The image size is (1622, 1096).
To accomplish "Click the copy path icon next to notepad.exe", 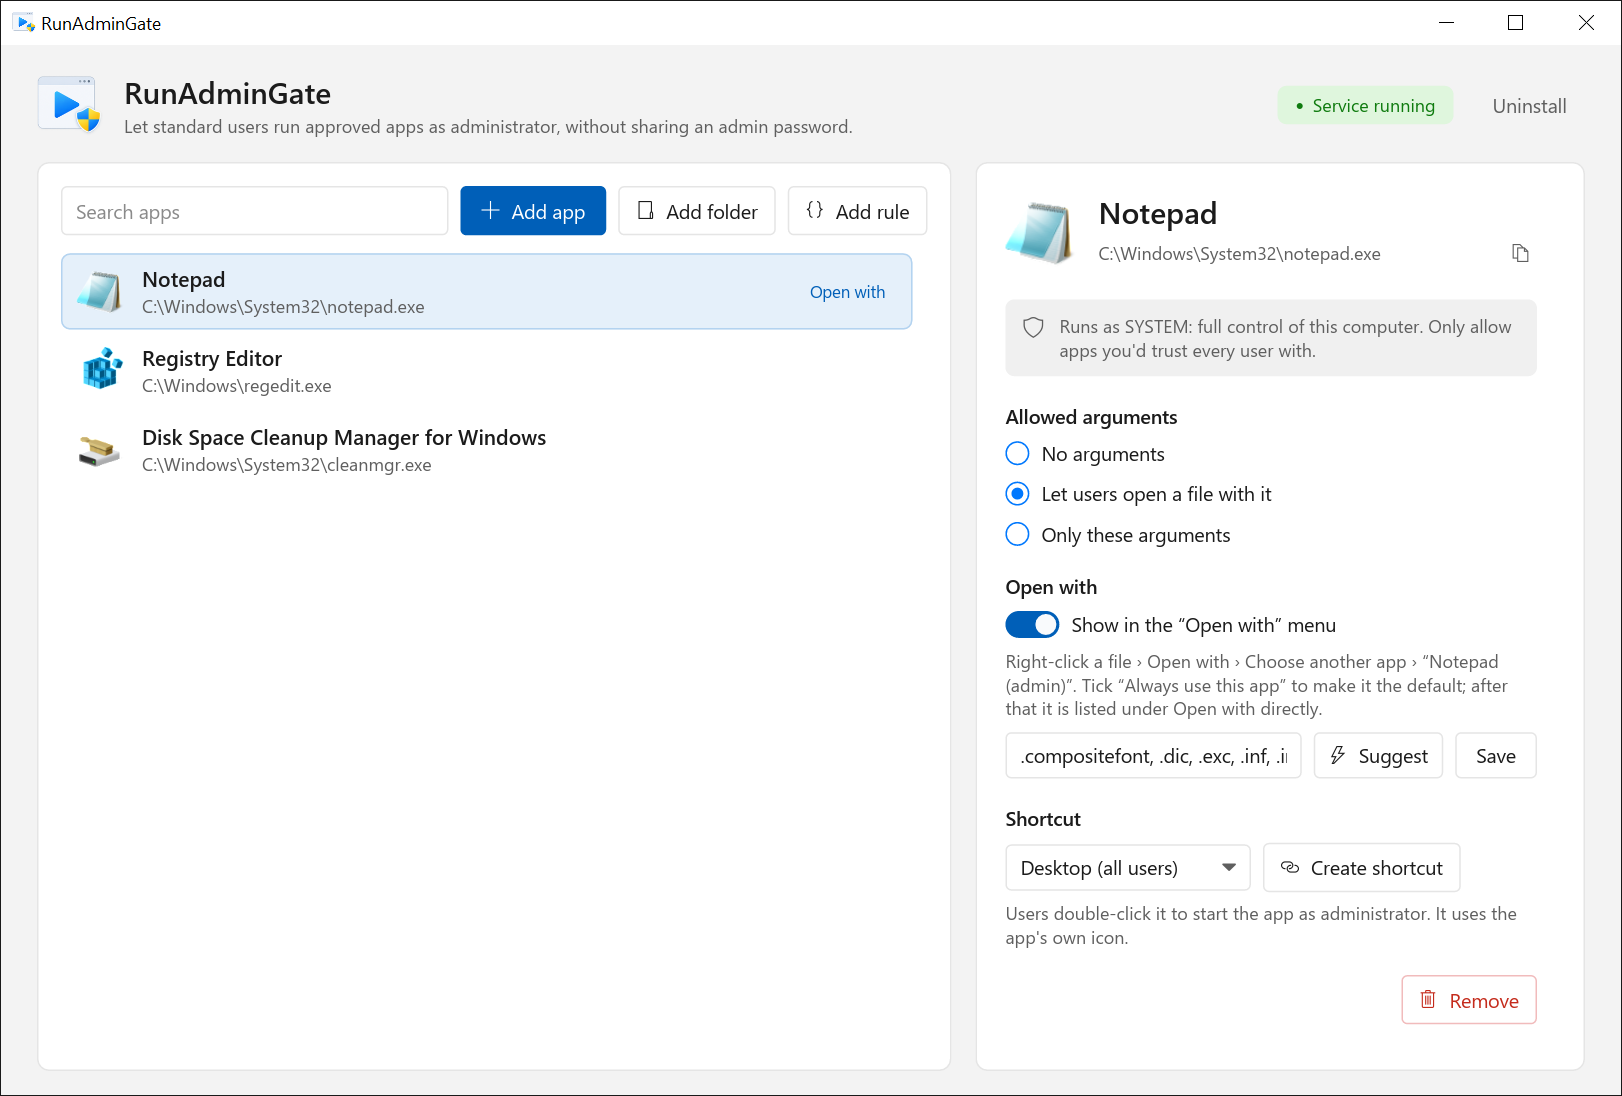I will tap(1520, 253).
